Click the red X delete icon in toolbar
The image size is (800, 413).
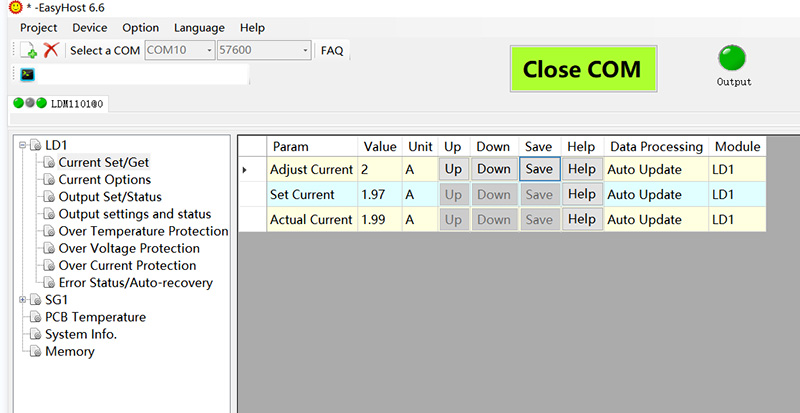tap(51, 50)
